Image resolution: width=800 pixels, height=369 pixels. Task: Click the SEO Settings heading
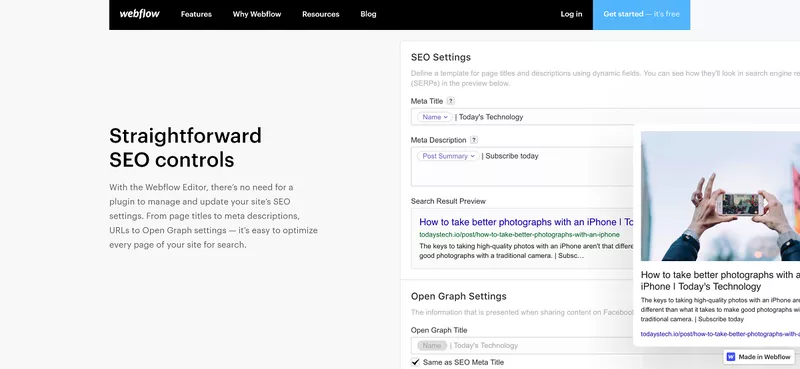[x=441, y=57]
